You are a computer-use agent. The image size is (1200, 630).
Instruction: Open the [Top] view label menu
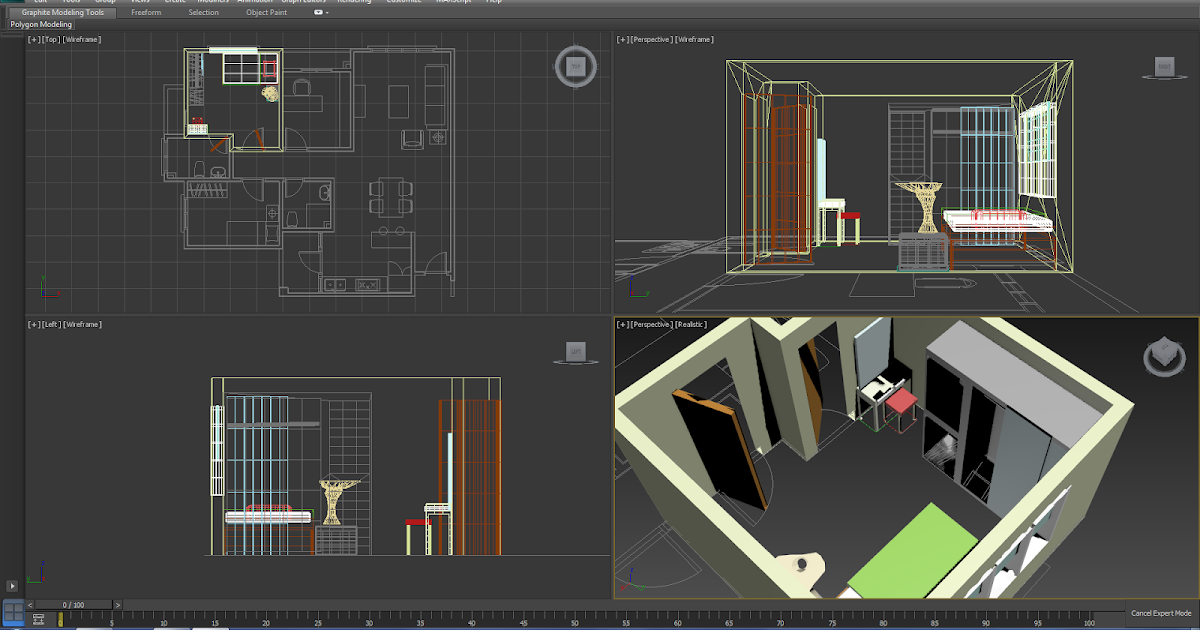click(x=51, y=39)
